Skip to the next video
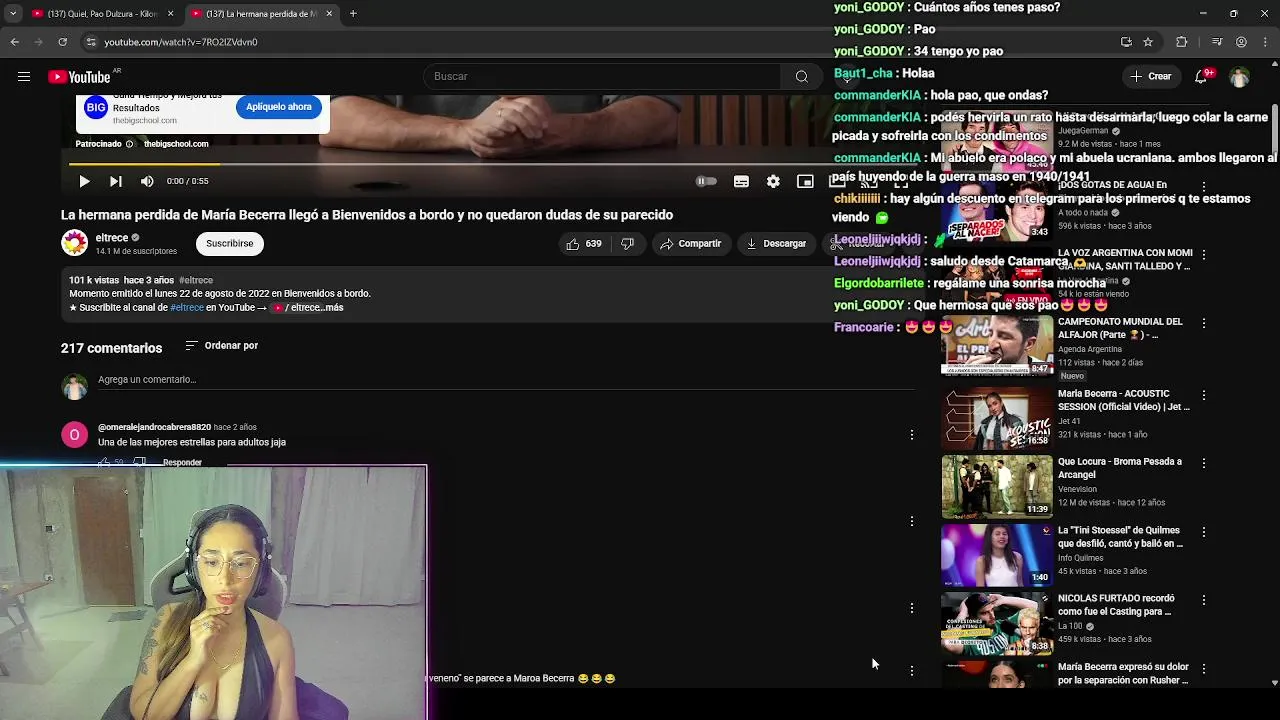This screenshot has width=1280, height=720. click(116, 181)
